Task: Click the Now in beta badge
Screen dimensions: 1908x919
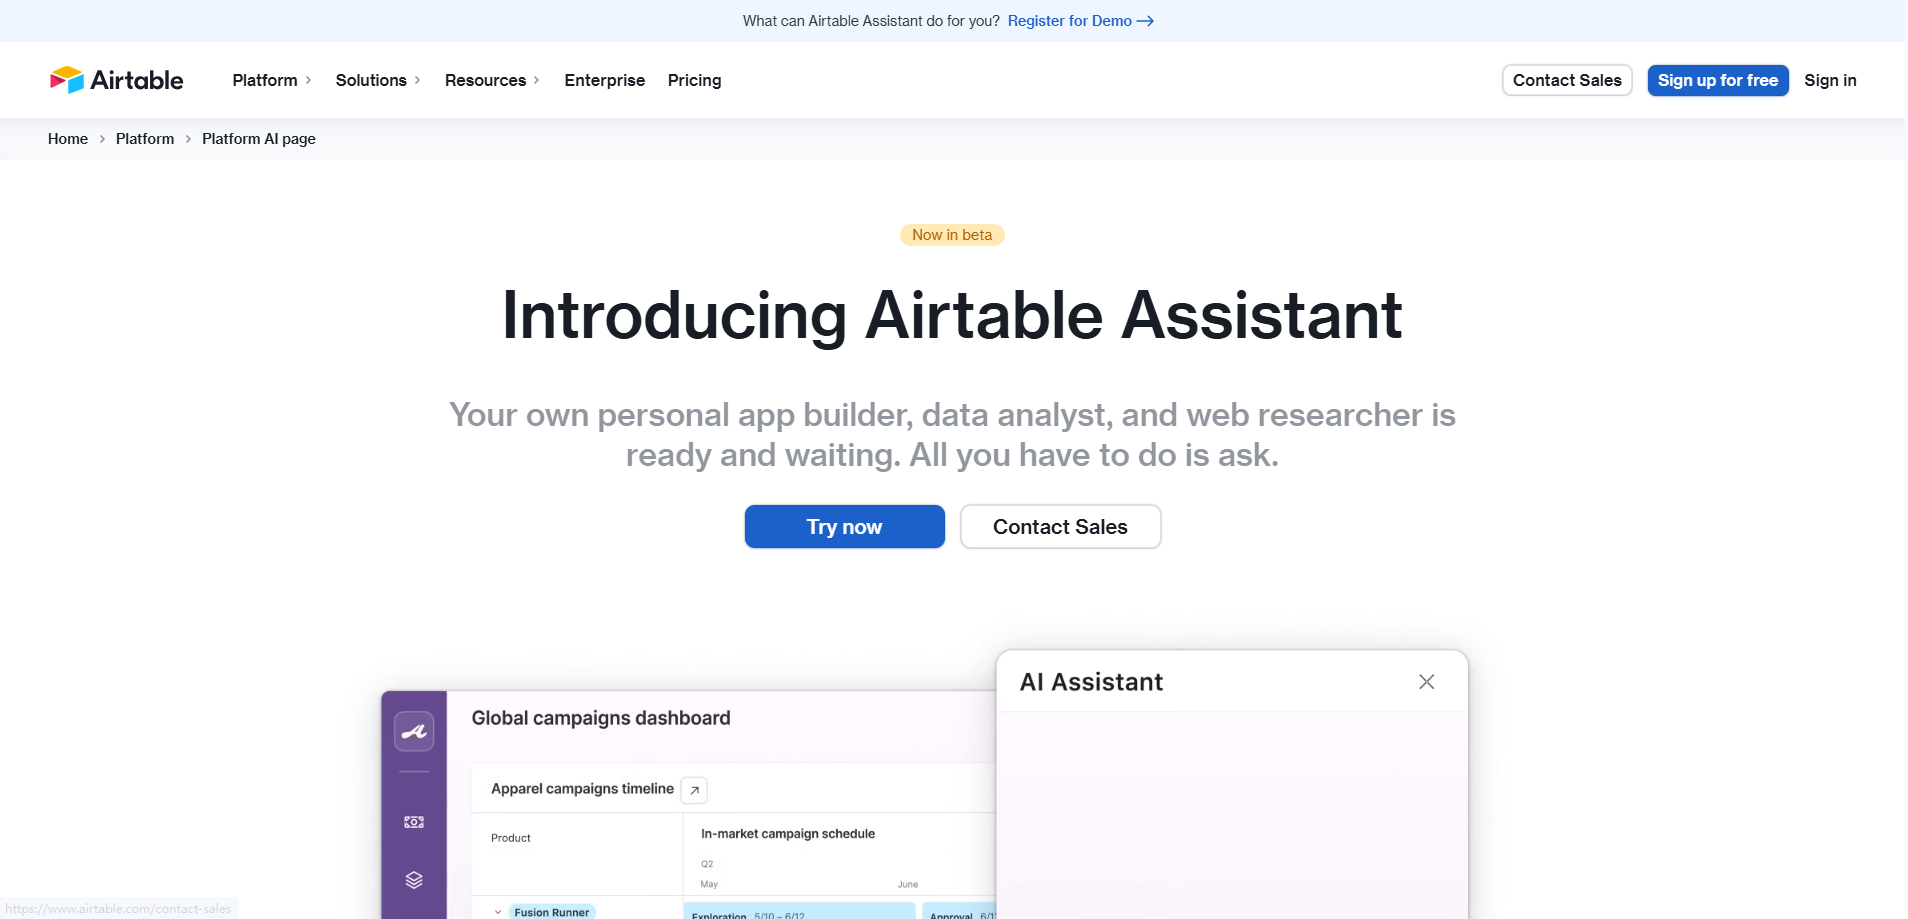Action: pyautogui.click(x=951, y=234)
